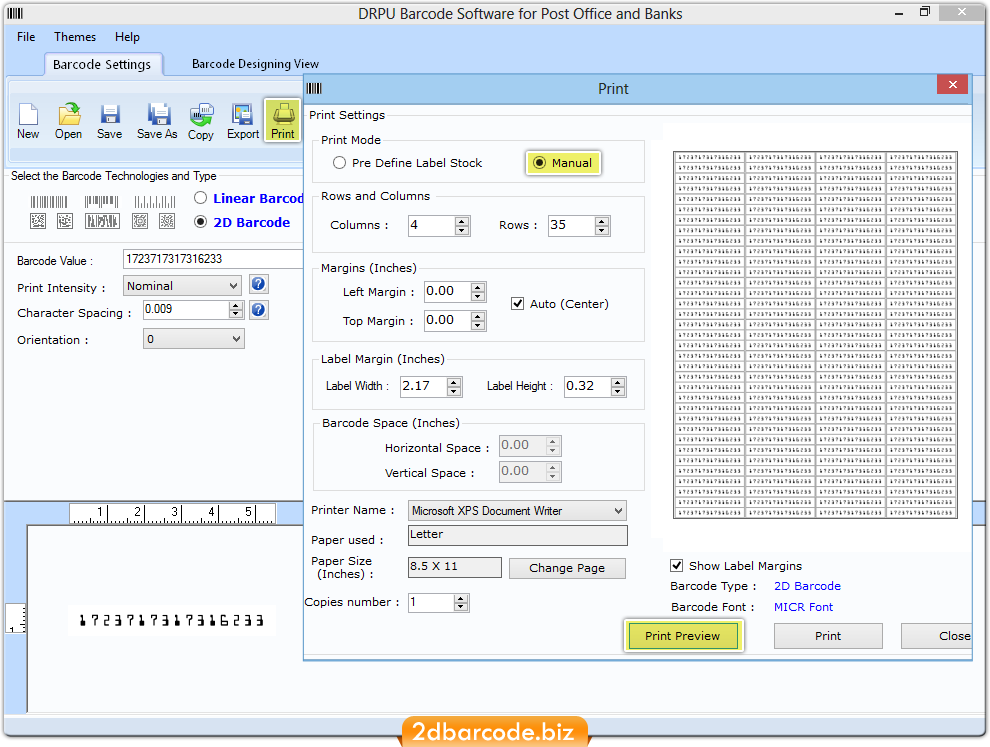Increase the Character Spacing value
This screenshot has height=747, width=990.
point(236,306)
